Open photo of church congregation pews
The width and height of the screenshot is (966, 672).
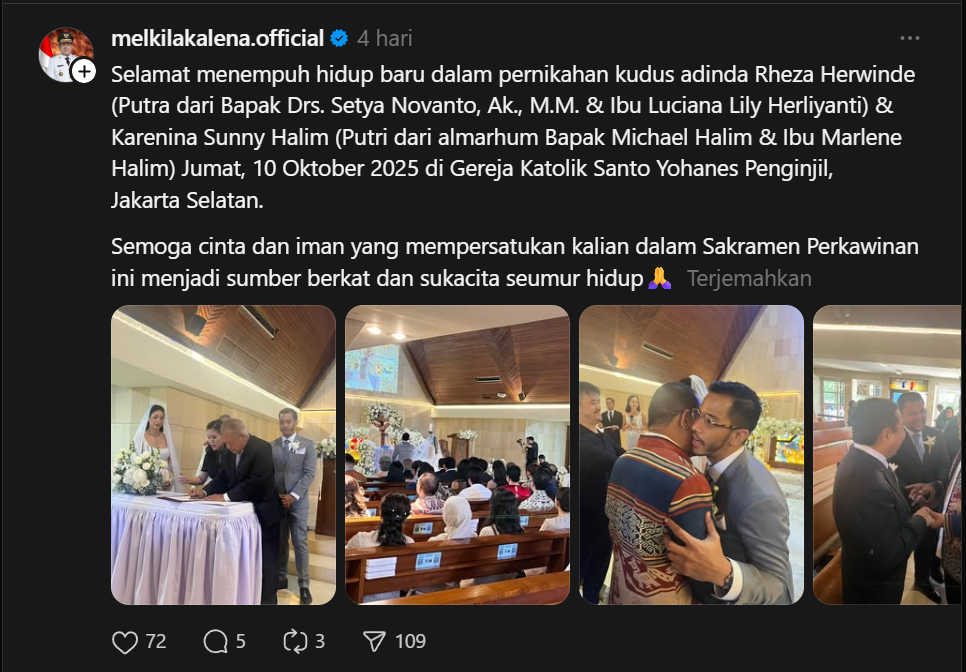[x=457, y=455]
